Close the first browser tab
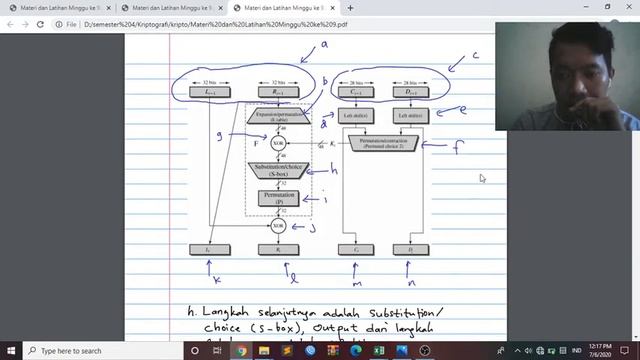640x360 pixels. coord(109,8)
